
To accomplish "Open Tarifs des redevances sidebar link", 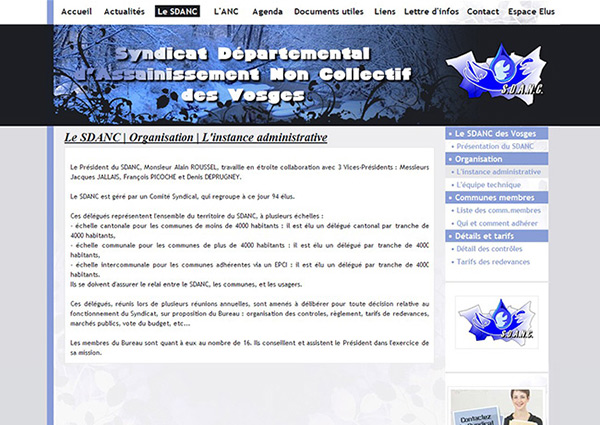I will click(493, 262).
